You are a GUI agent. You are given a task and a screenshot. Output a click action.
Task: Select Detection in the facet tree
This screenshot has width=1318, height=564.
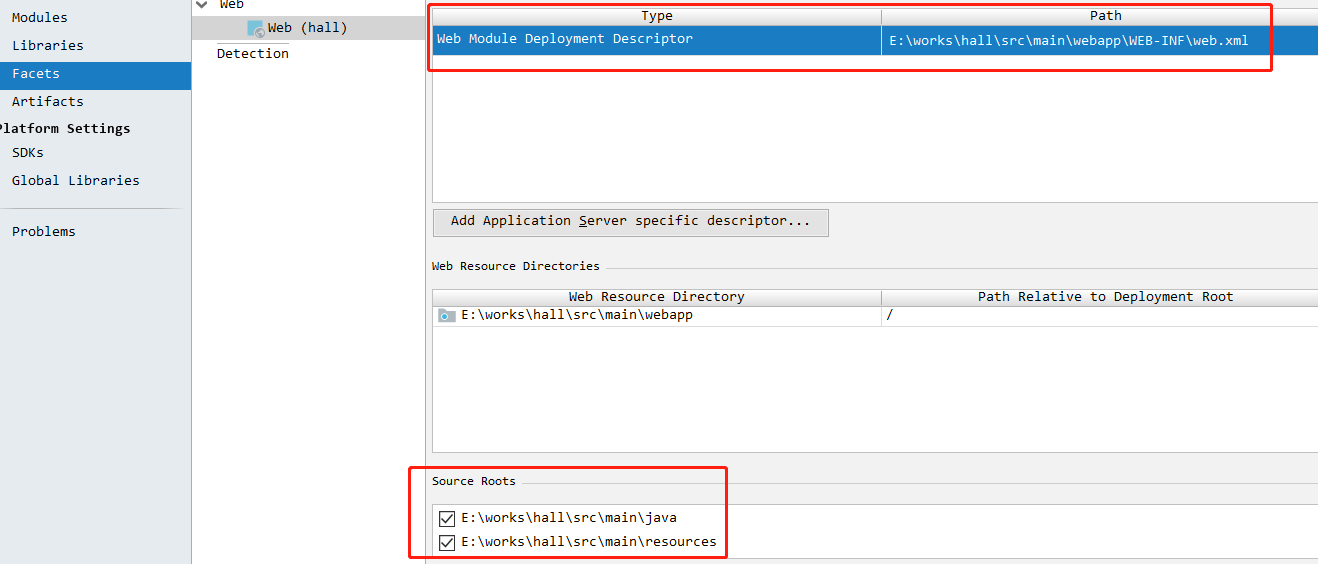click(x=253, y=54)
